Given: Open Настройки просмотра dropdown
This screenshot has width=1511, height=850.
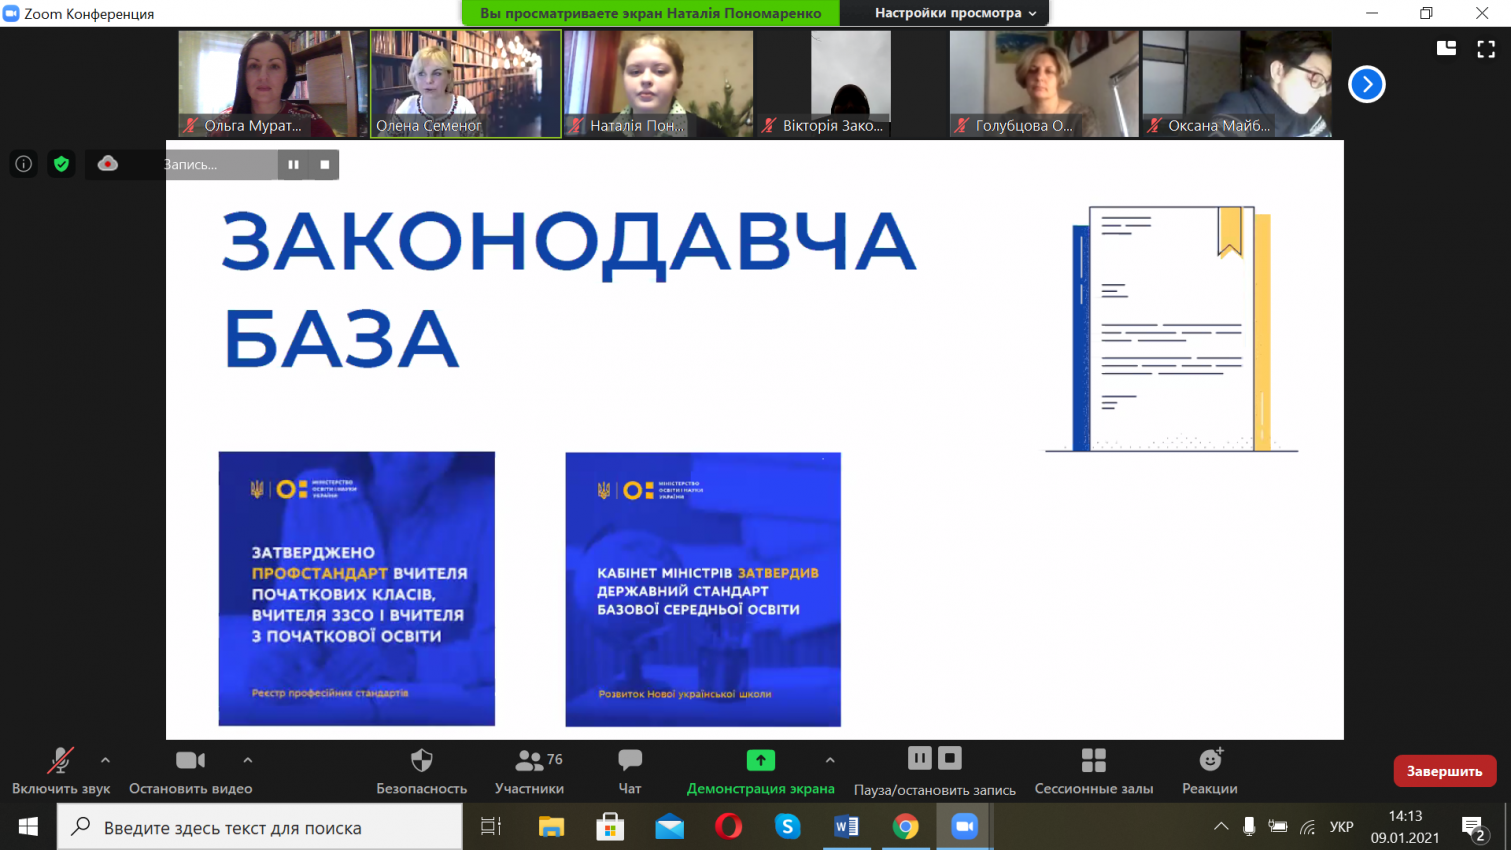Looking at the screenshot, I should click(956, 13).
